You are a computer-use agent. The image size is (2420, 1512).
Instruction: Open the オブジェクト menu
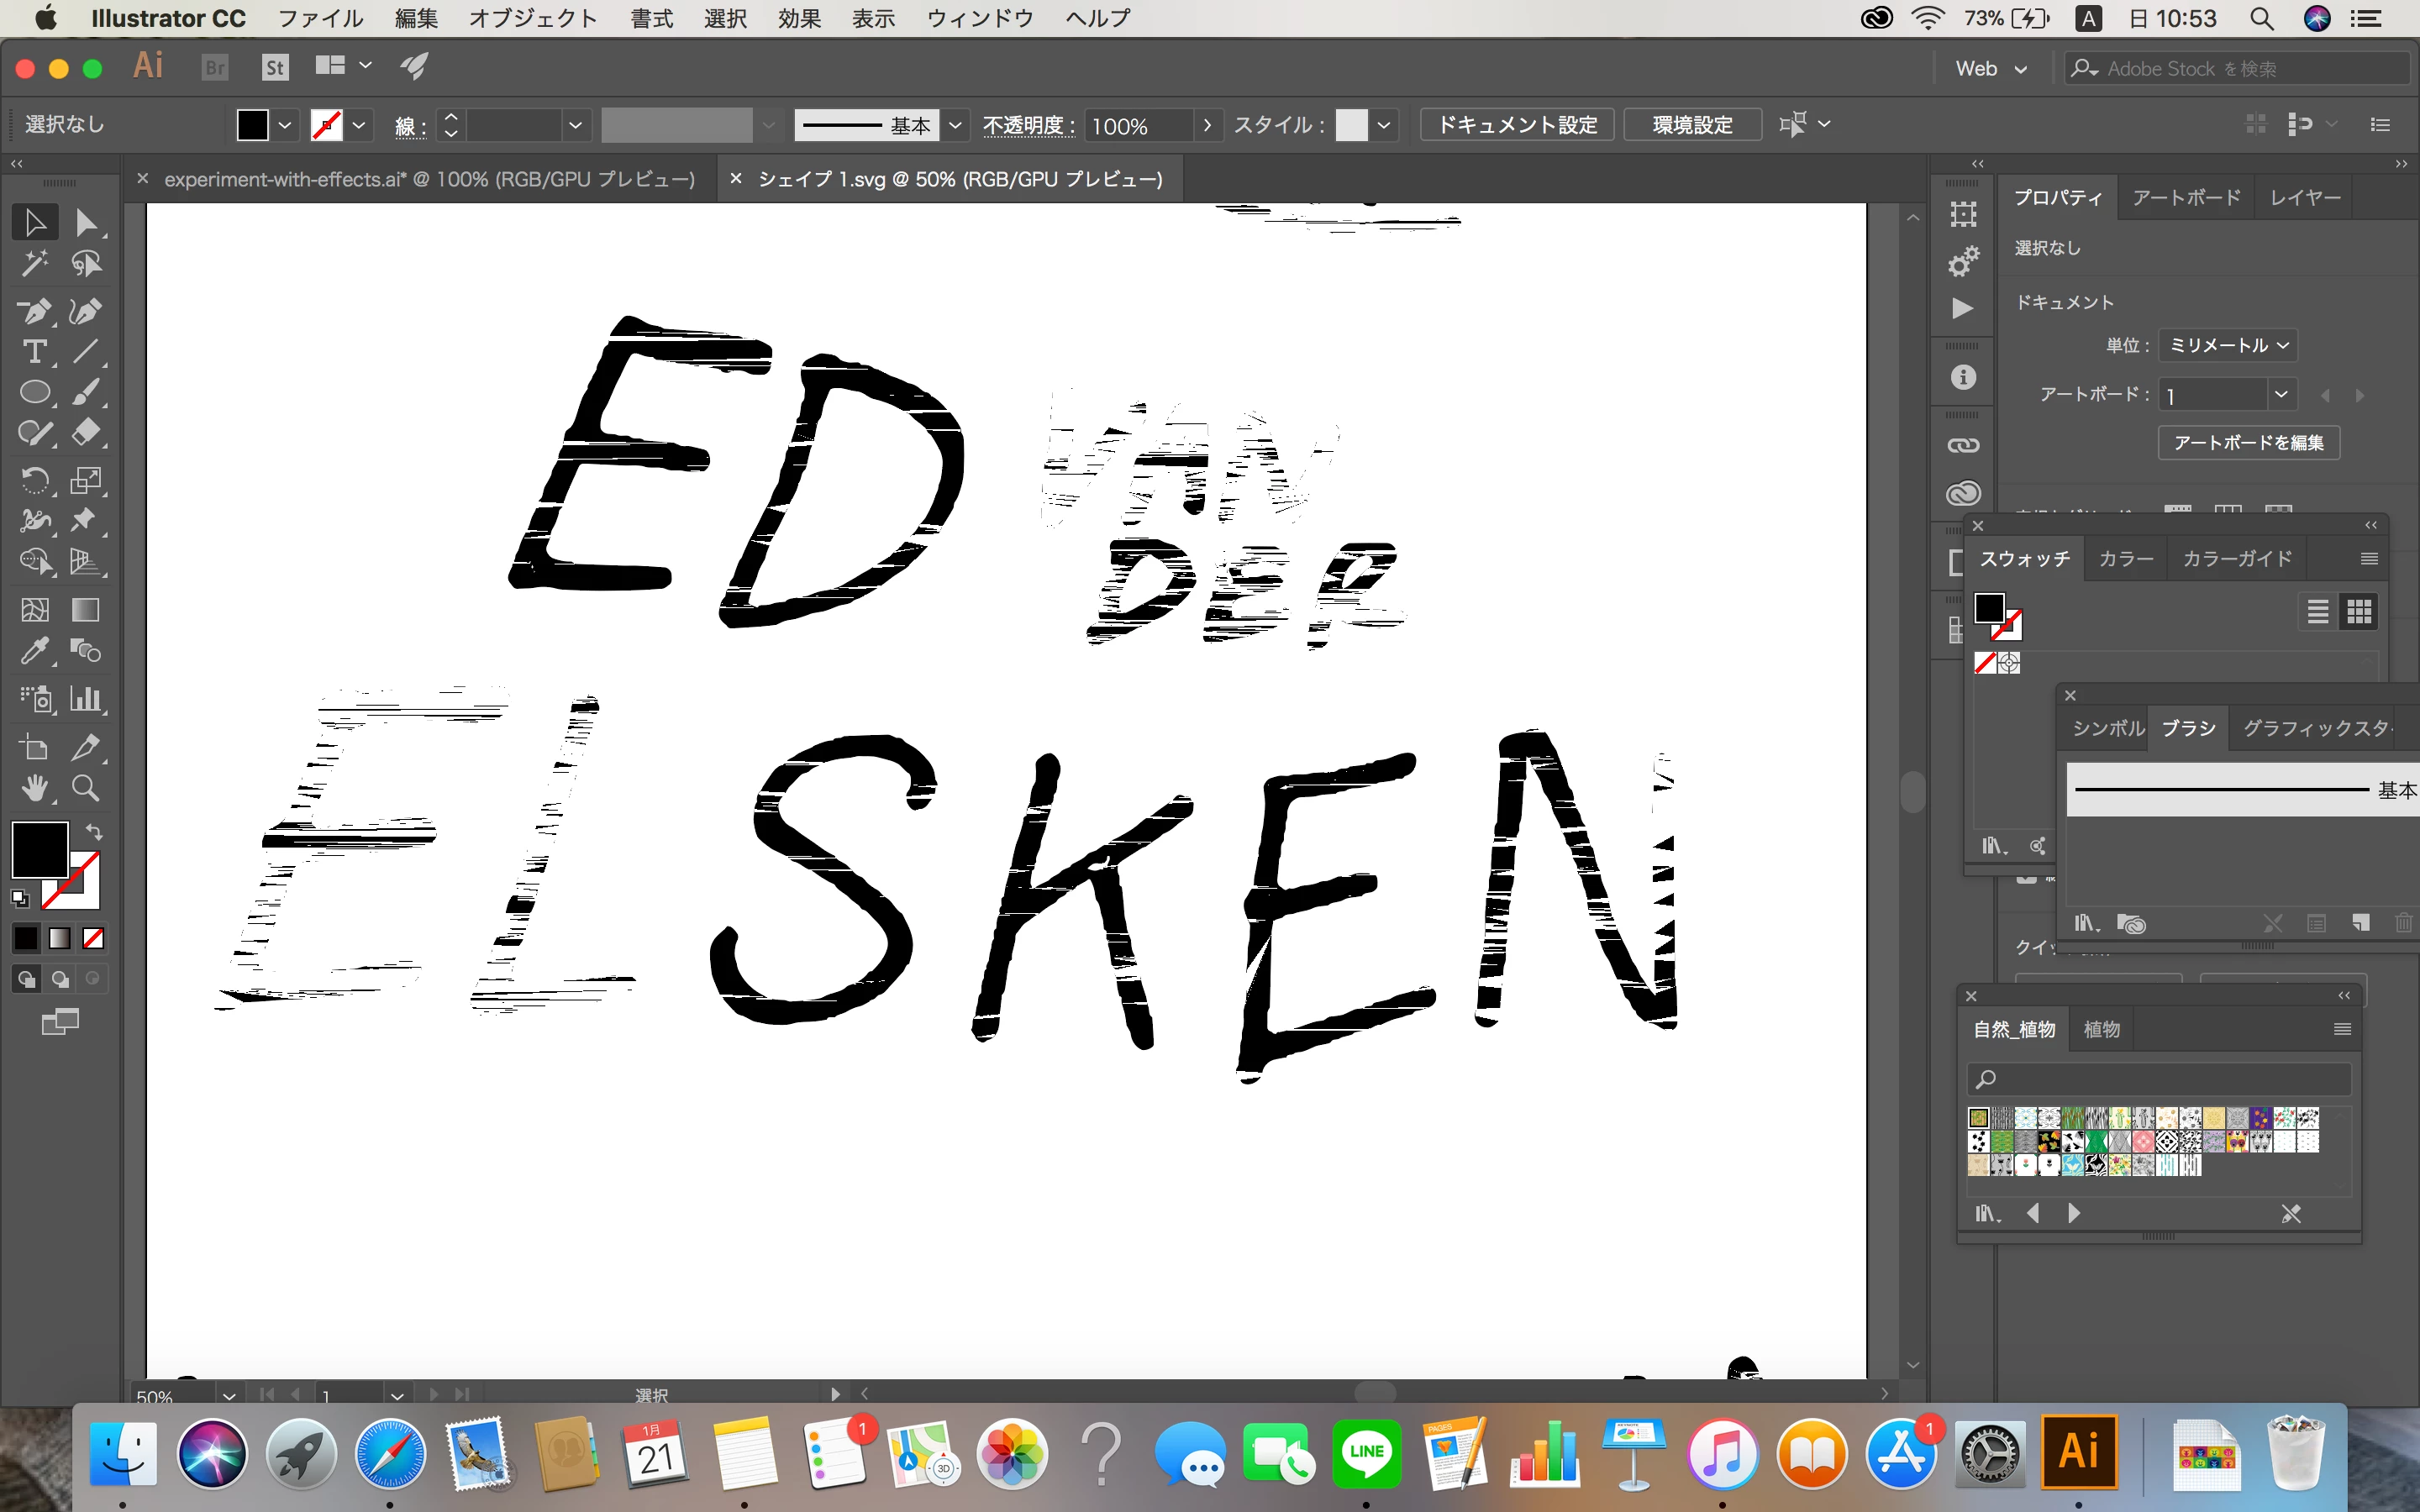[x=532, y=18]
